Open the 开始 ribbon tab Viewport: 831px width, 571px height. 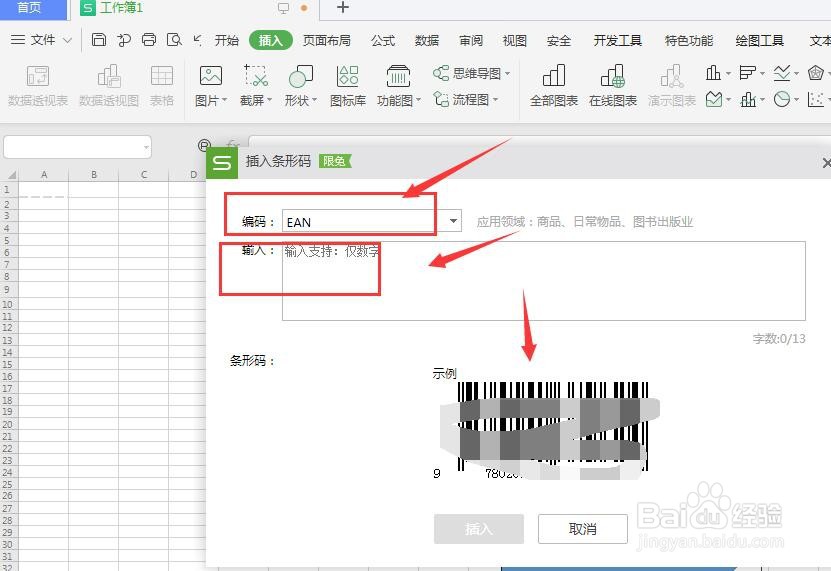[227, 40]
